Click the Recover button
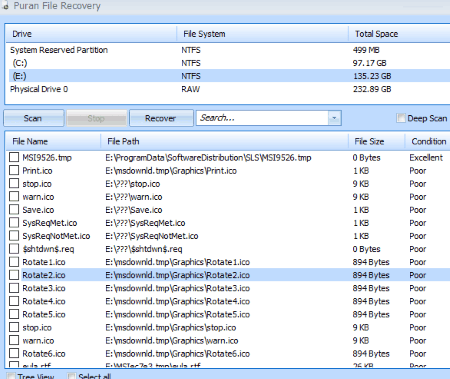The height and width of the screenshot is (379, 450). (161, 118)
